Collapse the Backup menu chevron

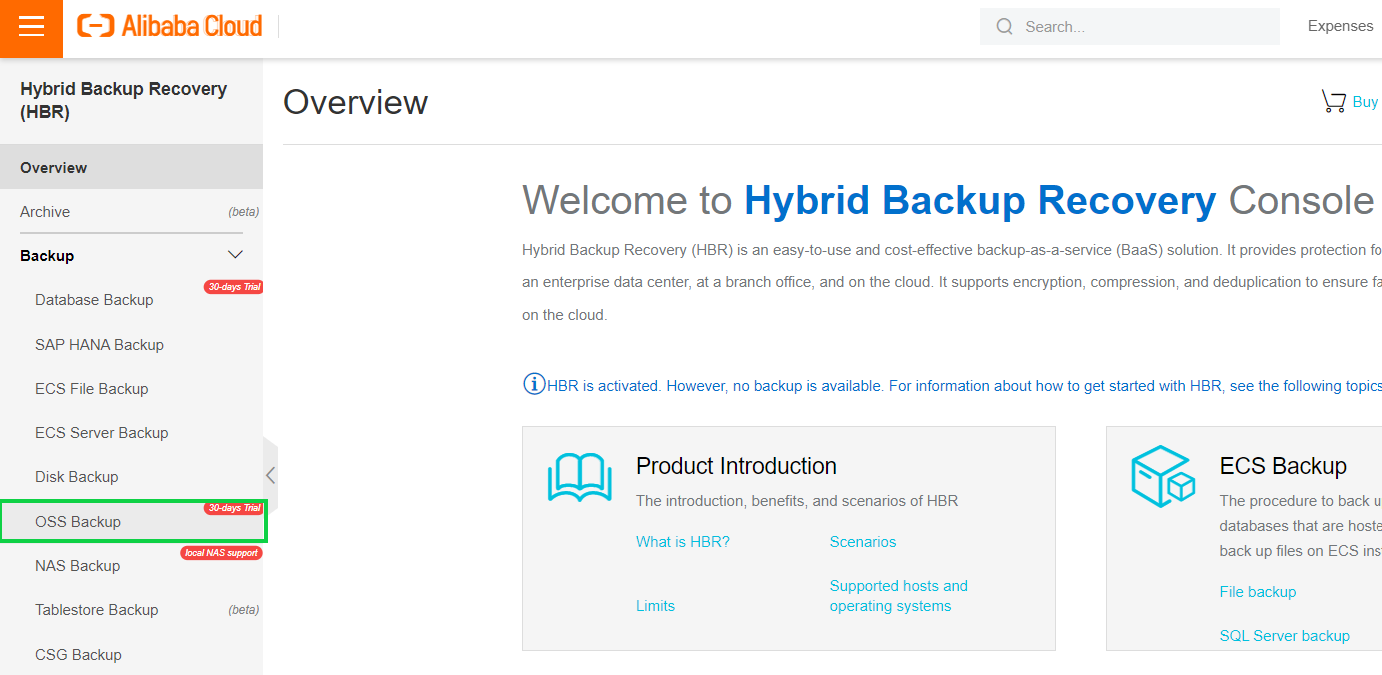coord(236,255)
